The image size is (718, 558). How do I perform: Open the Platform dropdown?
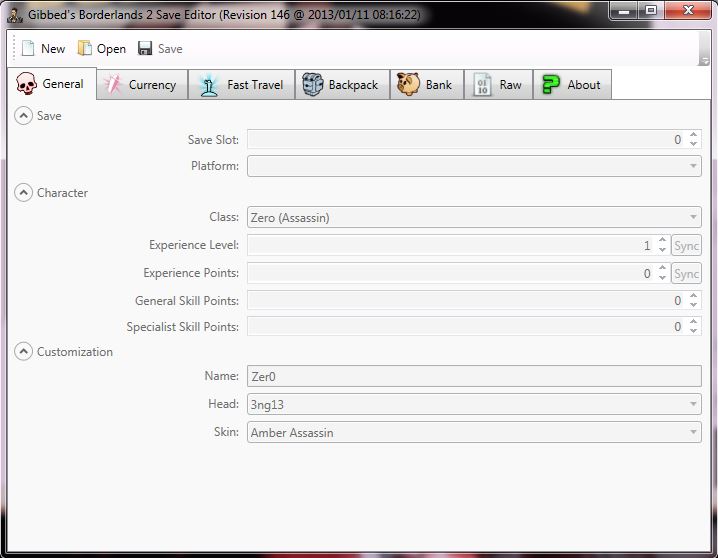474,166
